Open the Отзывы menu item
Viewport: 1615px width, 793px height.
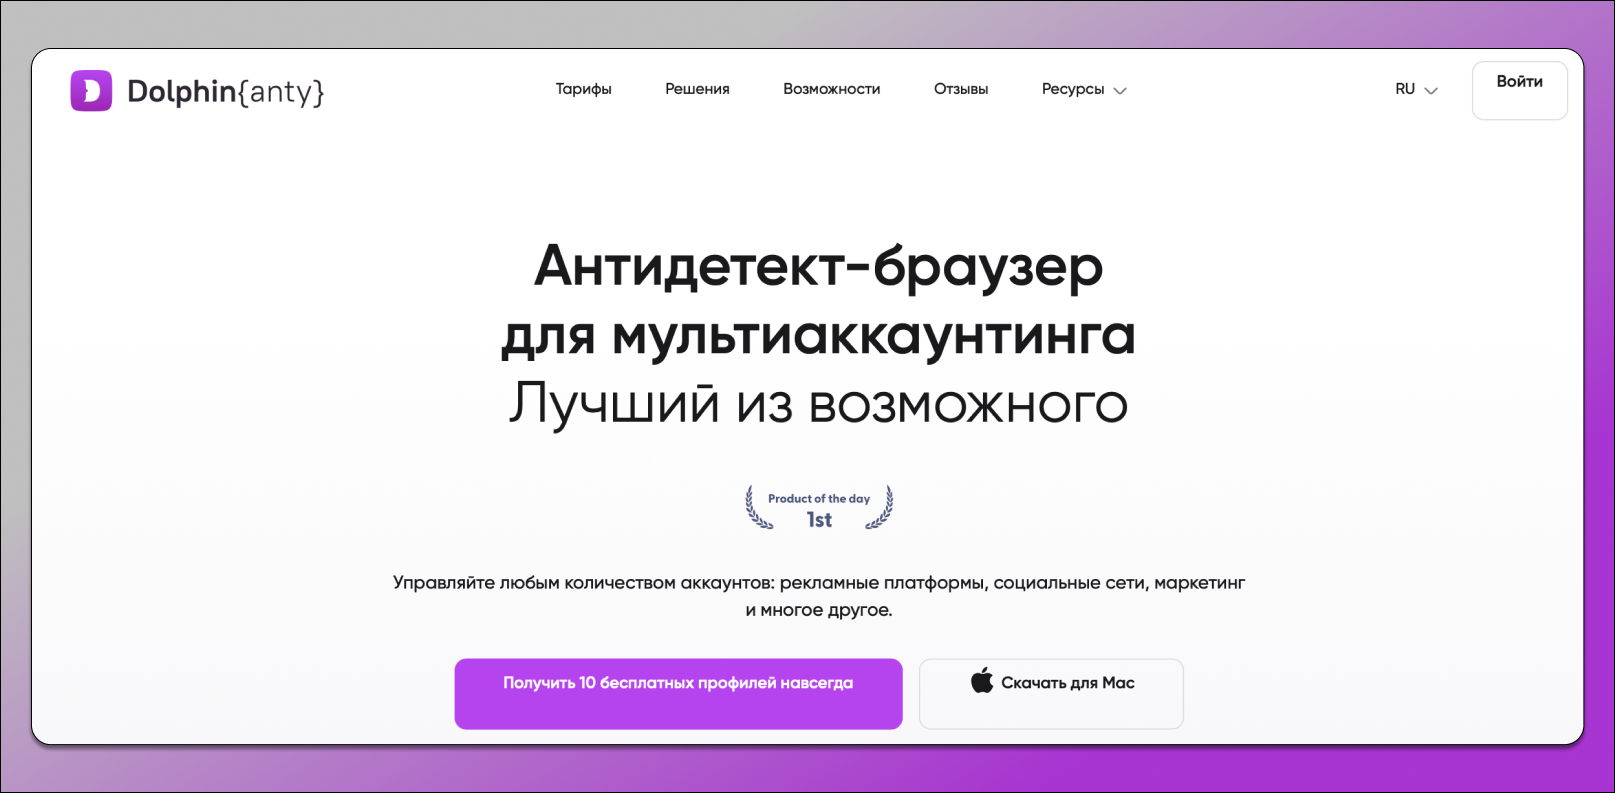pos(960,89)
